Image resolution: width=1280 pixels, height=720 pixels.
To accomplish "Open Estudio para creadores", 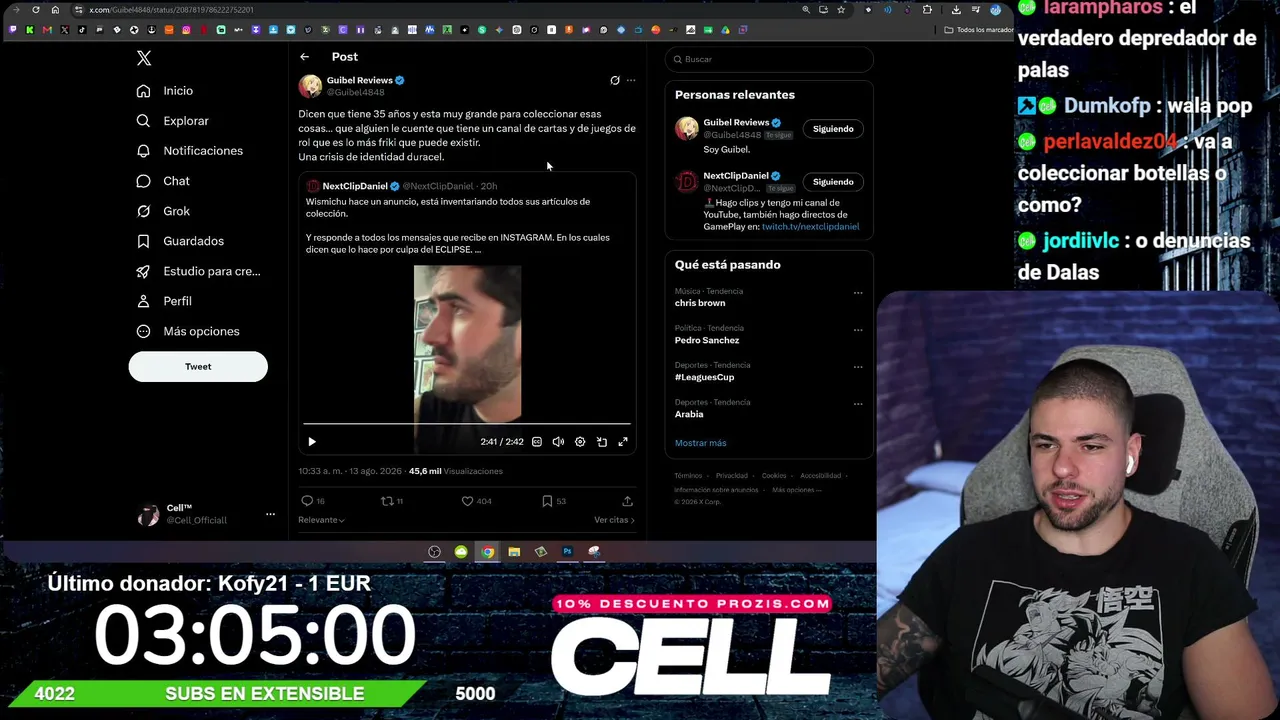I will [198, 271].
